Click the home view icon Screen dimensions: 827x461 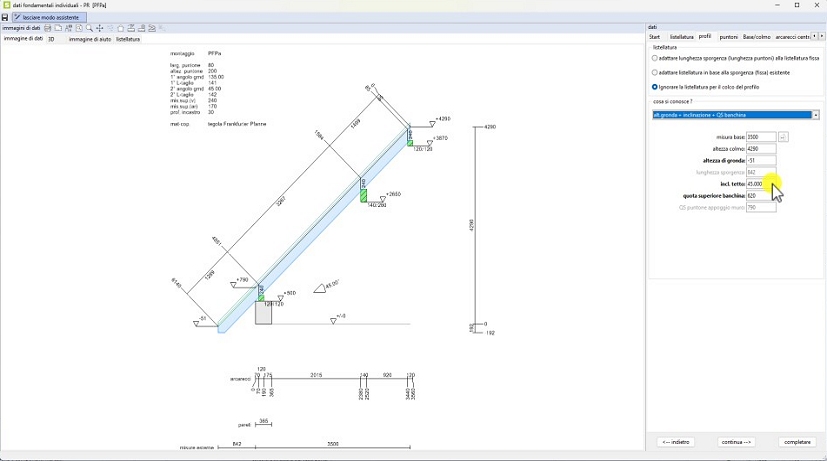(121, 28)
